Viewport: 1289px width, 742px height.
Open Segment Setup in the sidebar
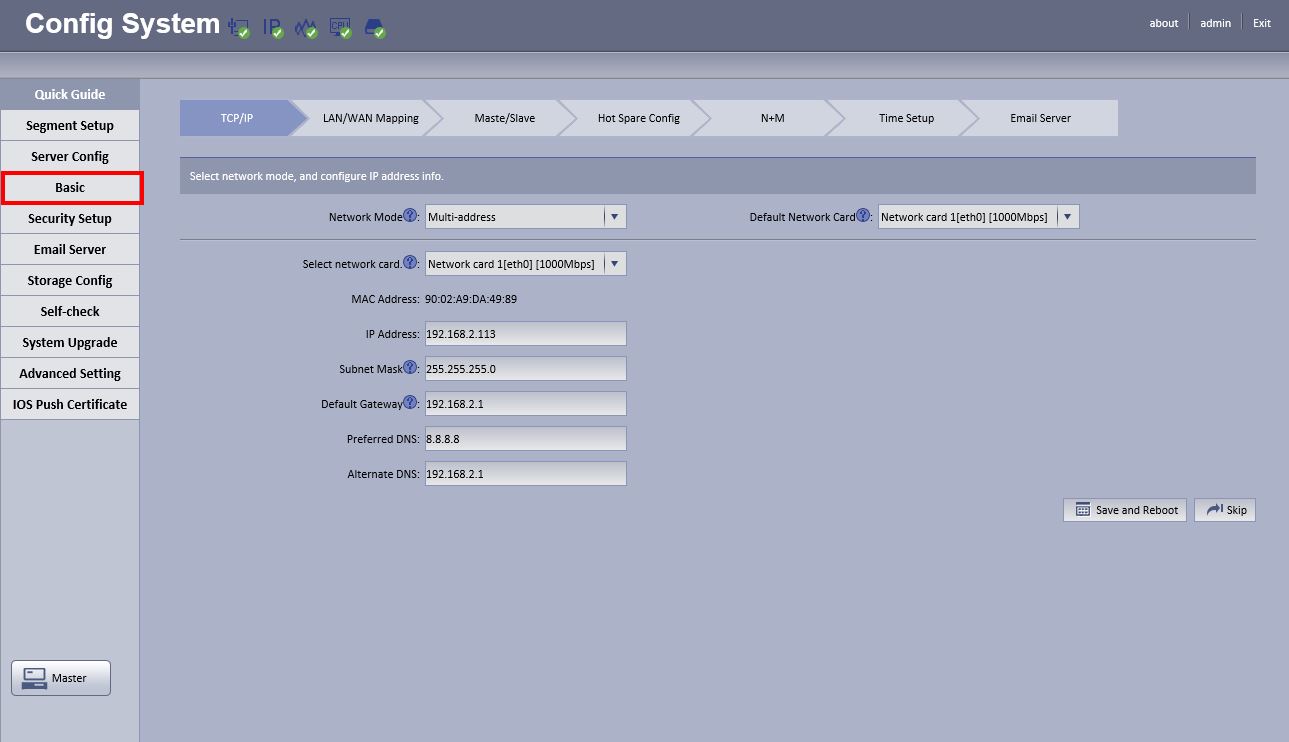tap(70, 126)
